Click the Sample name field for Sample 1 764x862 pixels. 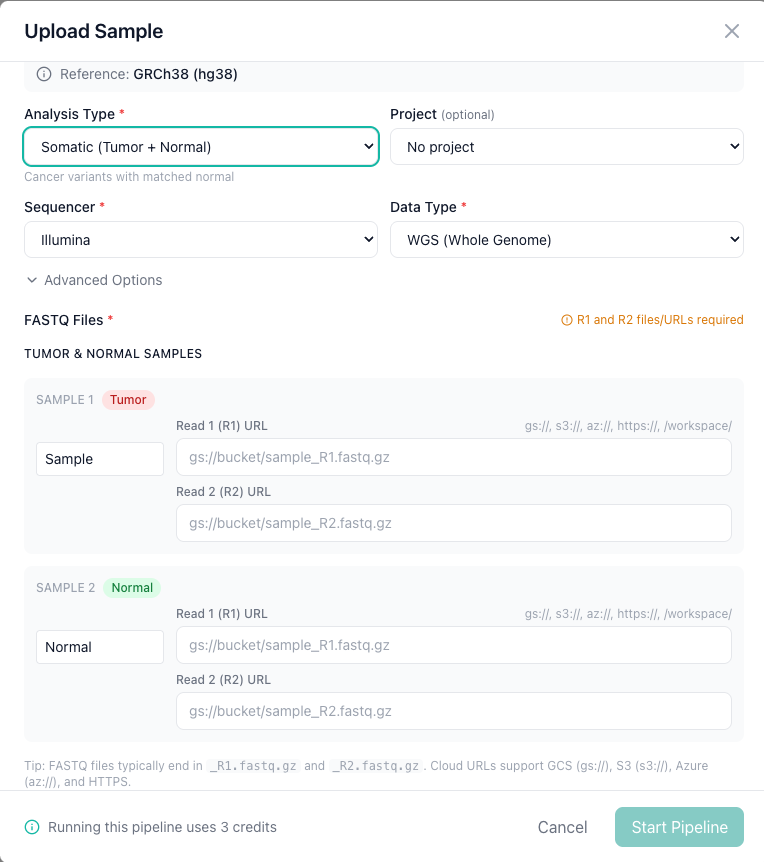pyautogui.click(x=99, y=458)
